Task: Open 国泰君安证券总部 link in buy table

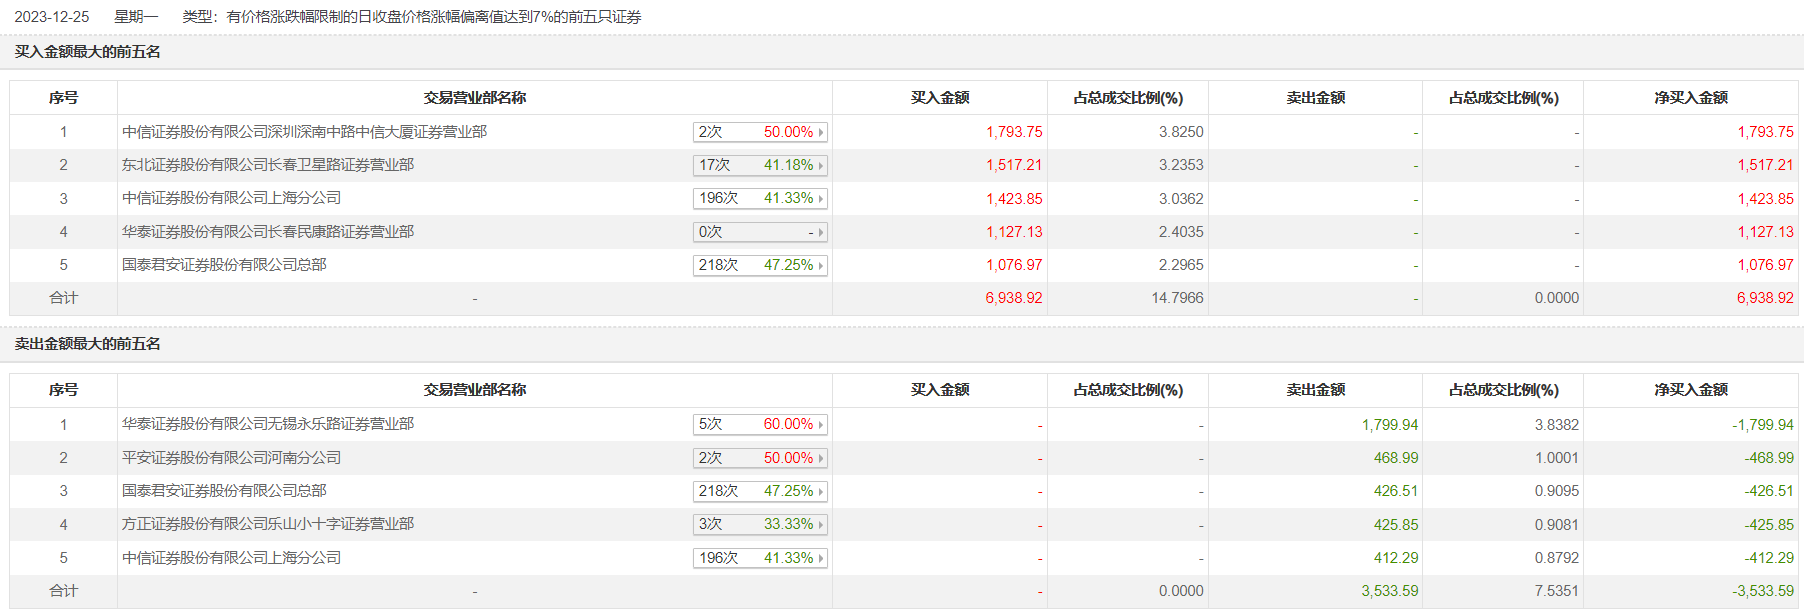Action: [x=224, y=265]
